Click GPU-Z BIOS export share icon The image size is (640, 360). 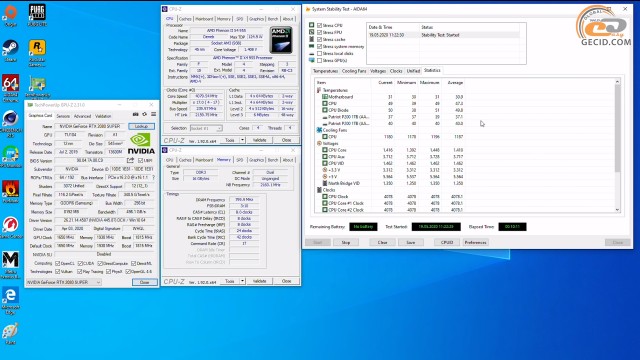pos(130,160)
